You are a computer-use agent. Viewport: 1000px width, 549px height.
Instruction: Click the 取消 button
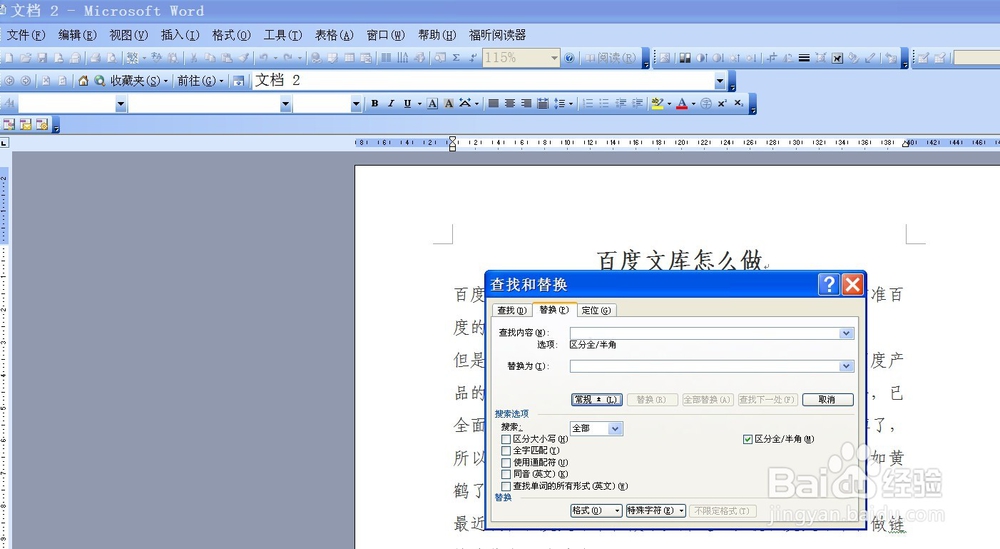(827, 400)
